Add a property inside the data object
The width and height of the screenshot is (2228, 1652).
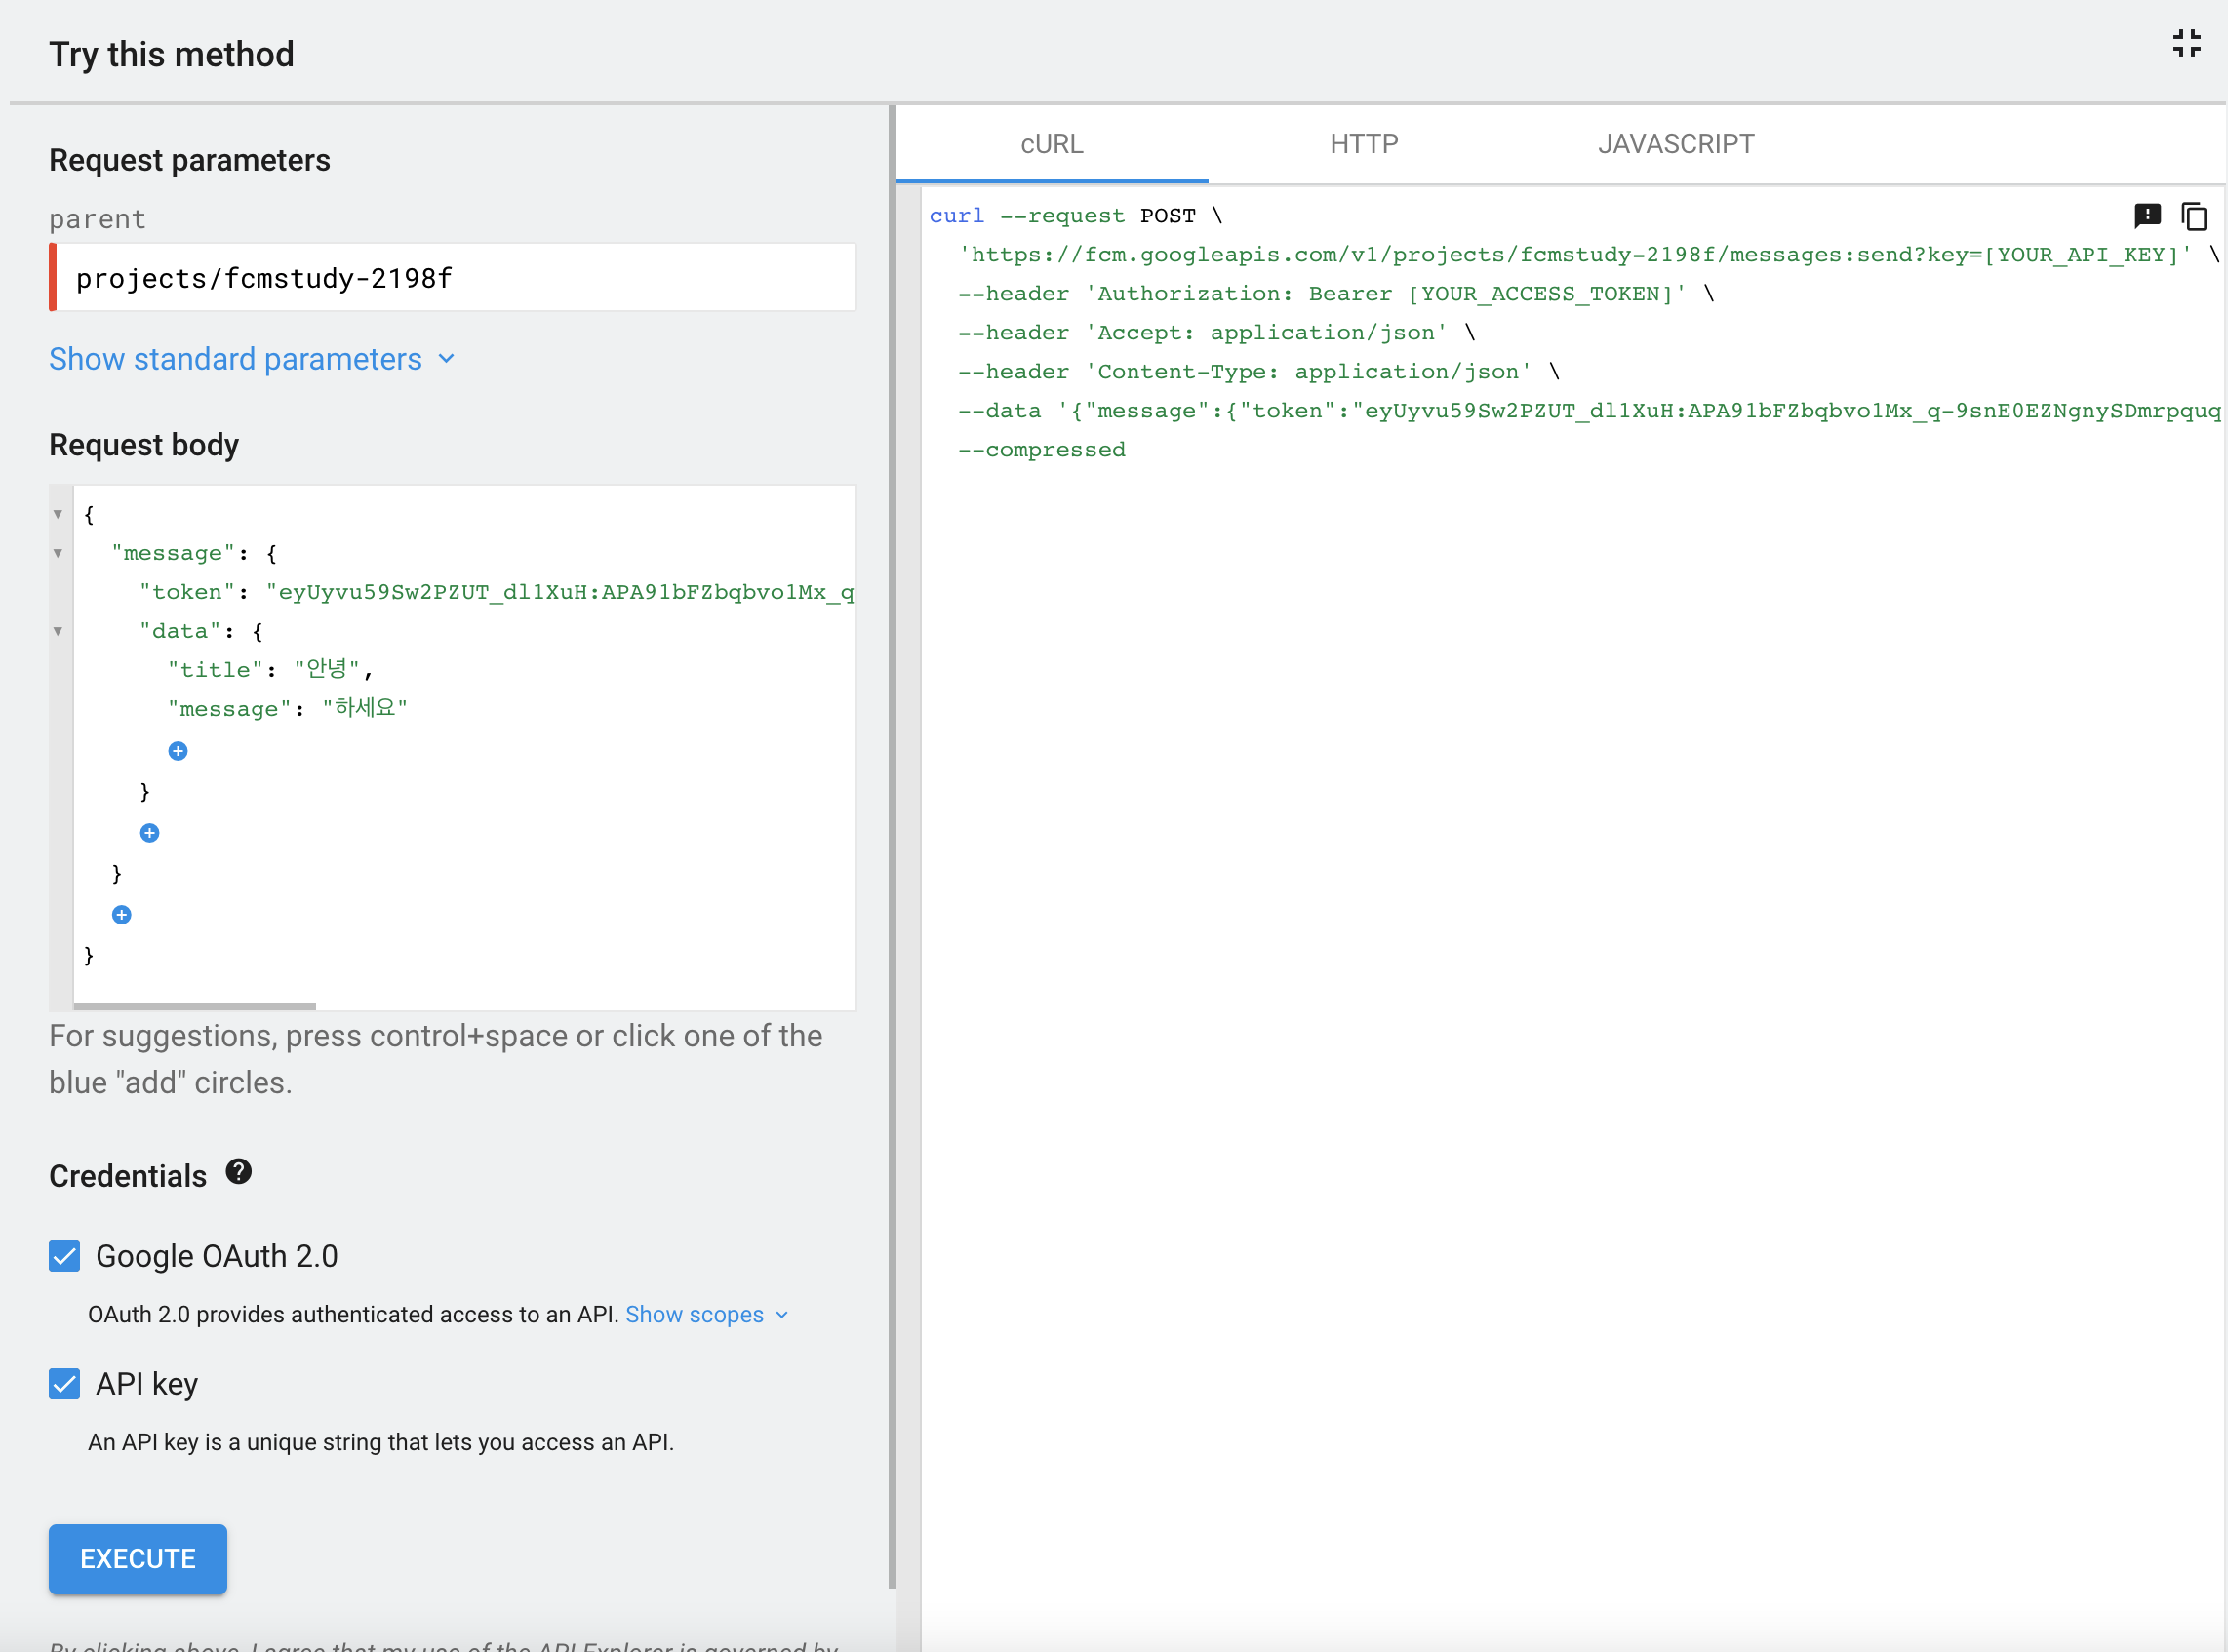pos(178,751)
